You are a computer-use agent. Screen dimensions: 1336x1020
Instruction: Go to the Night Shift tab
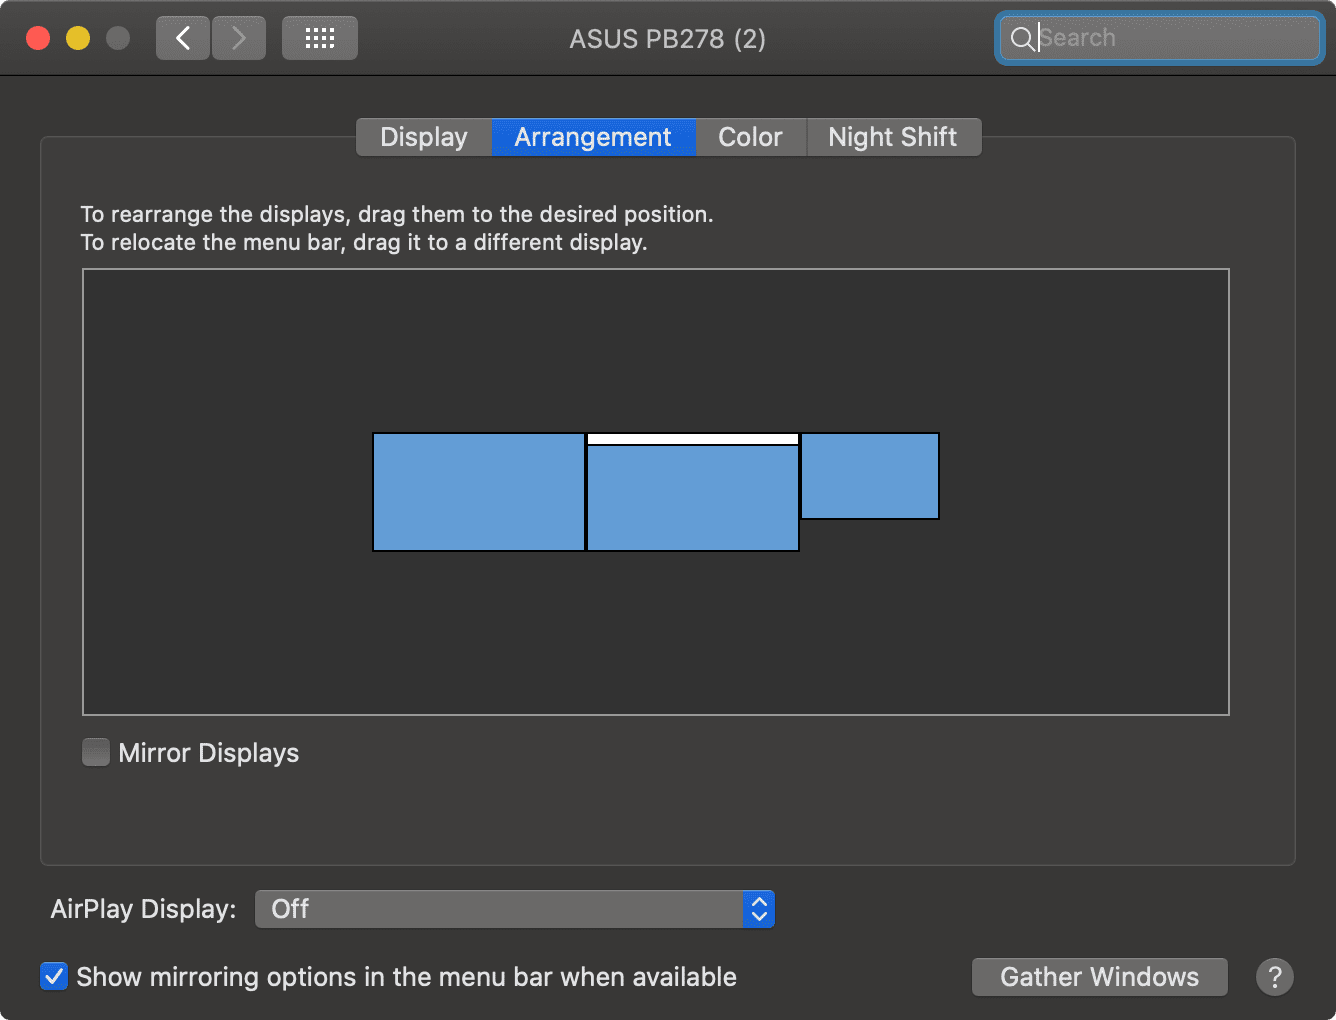pyautogui.click(x=893, y=137)
